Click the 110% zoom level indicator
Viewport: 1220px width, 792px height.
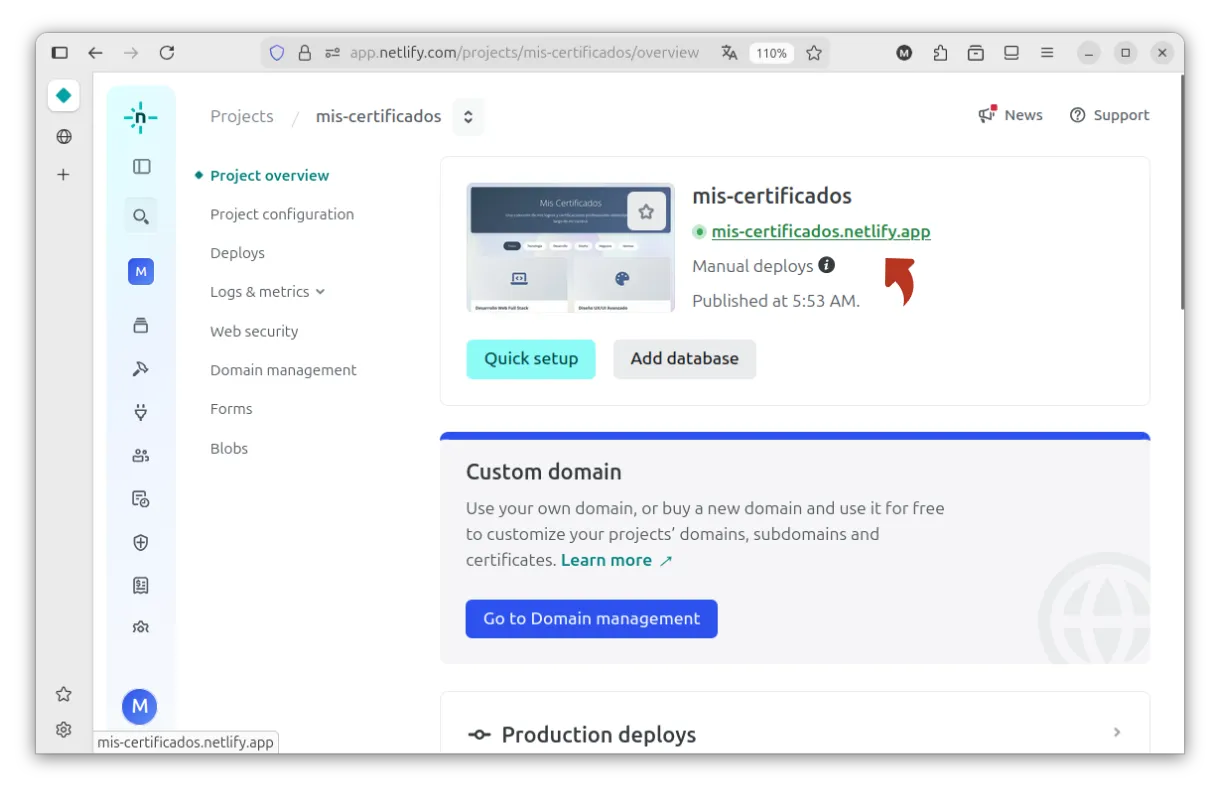771,53
